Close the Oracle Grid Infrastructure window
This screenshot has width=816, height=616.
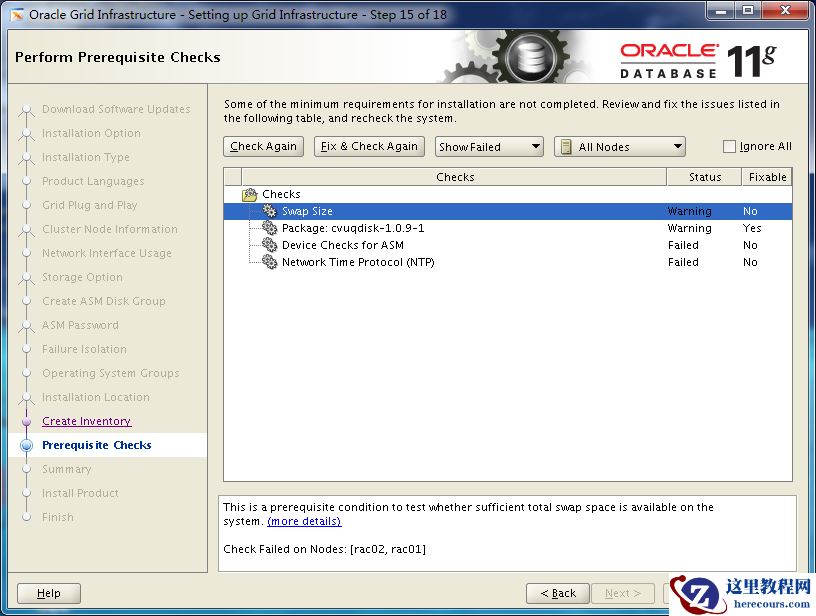tap(785, 10)
